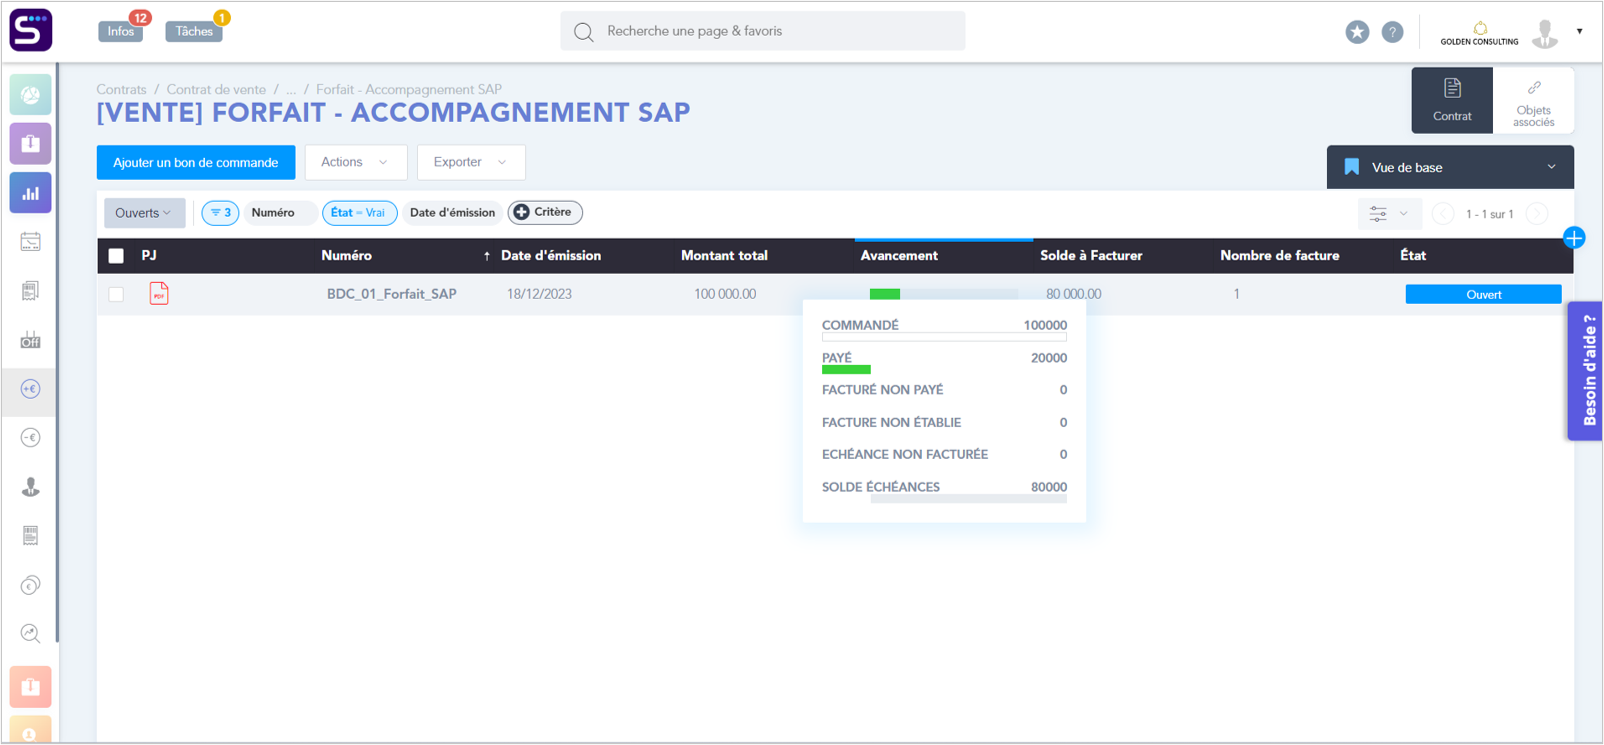Image resolution: width=1604 pixels, height=745 pixels.
Task: Click the Date d'émission filter chip
Action: (x=452, y=213)
